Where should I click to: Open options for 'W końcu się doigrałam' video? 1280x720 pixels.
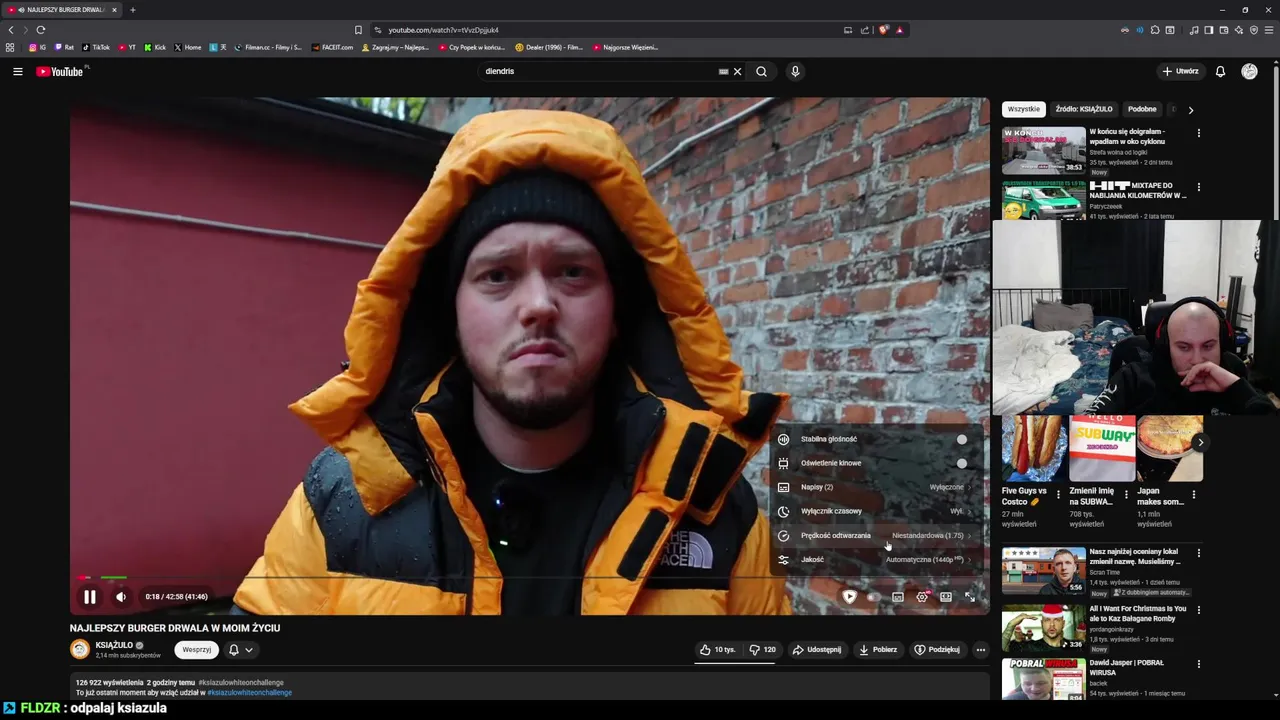(1198, 133)
